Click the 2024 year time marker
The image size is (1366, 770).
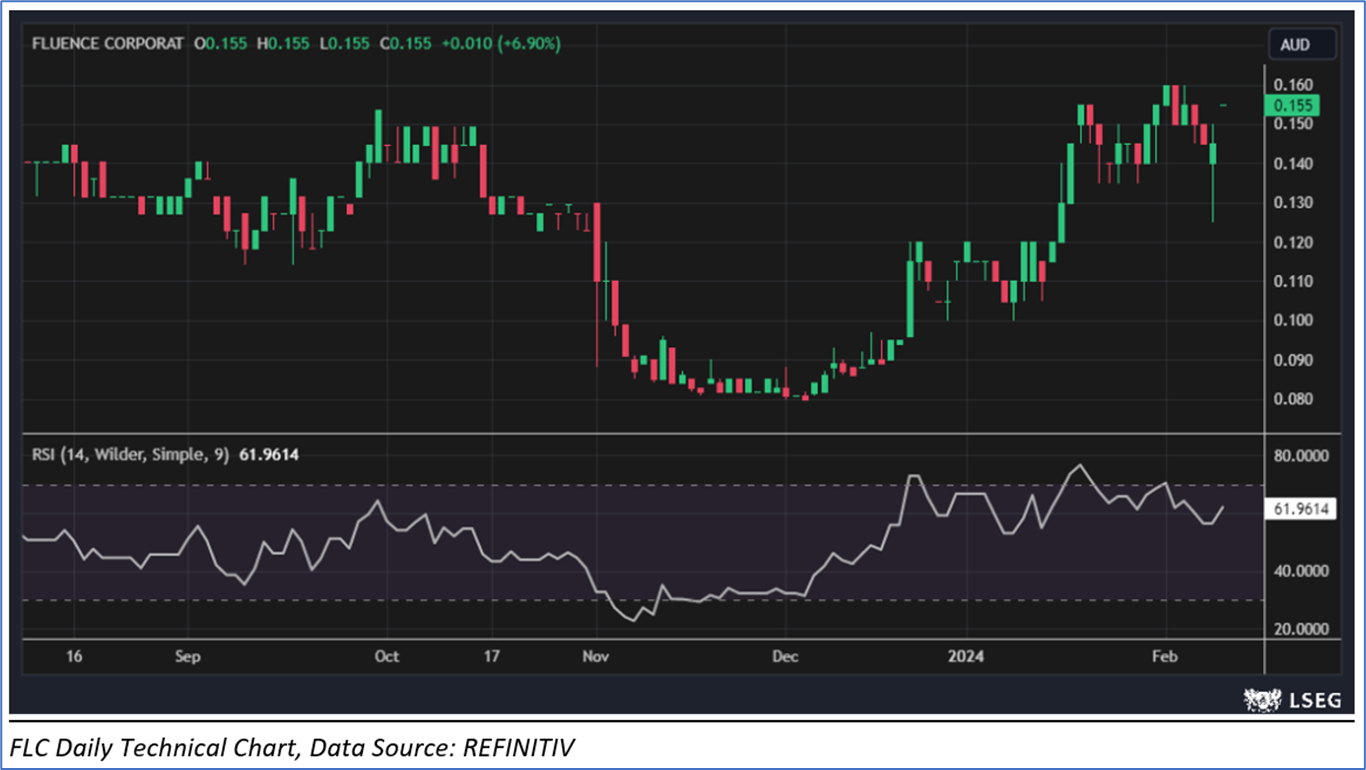(x=968, y=657)
